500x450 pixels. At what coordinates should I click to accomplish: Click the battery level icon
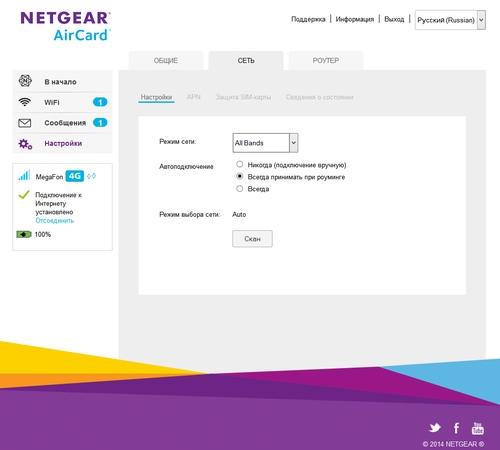(24, 234)
